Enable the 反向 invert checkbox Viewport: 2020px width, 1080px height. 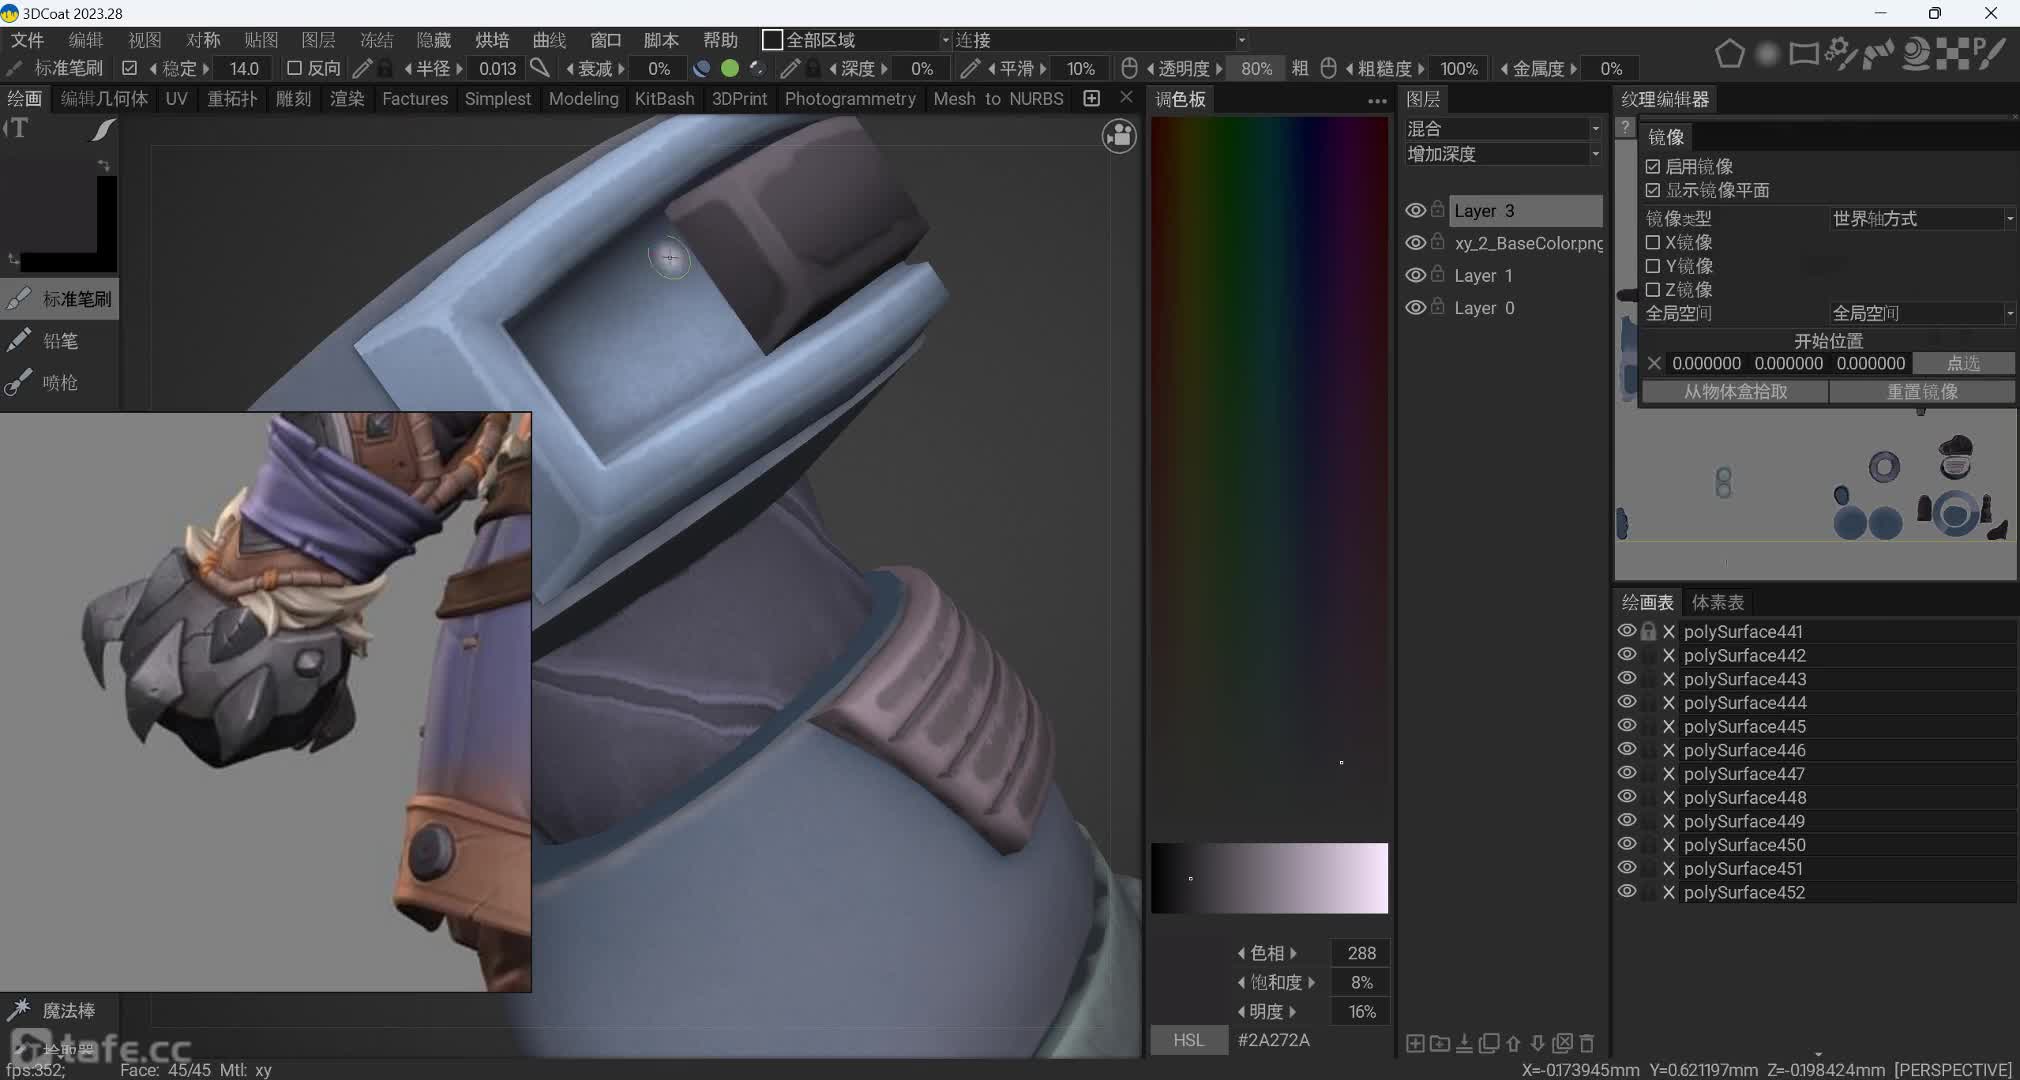294,68
